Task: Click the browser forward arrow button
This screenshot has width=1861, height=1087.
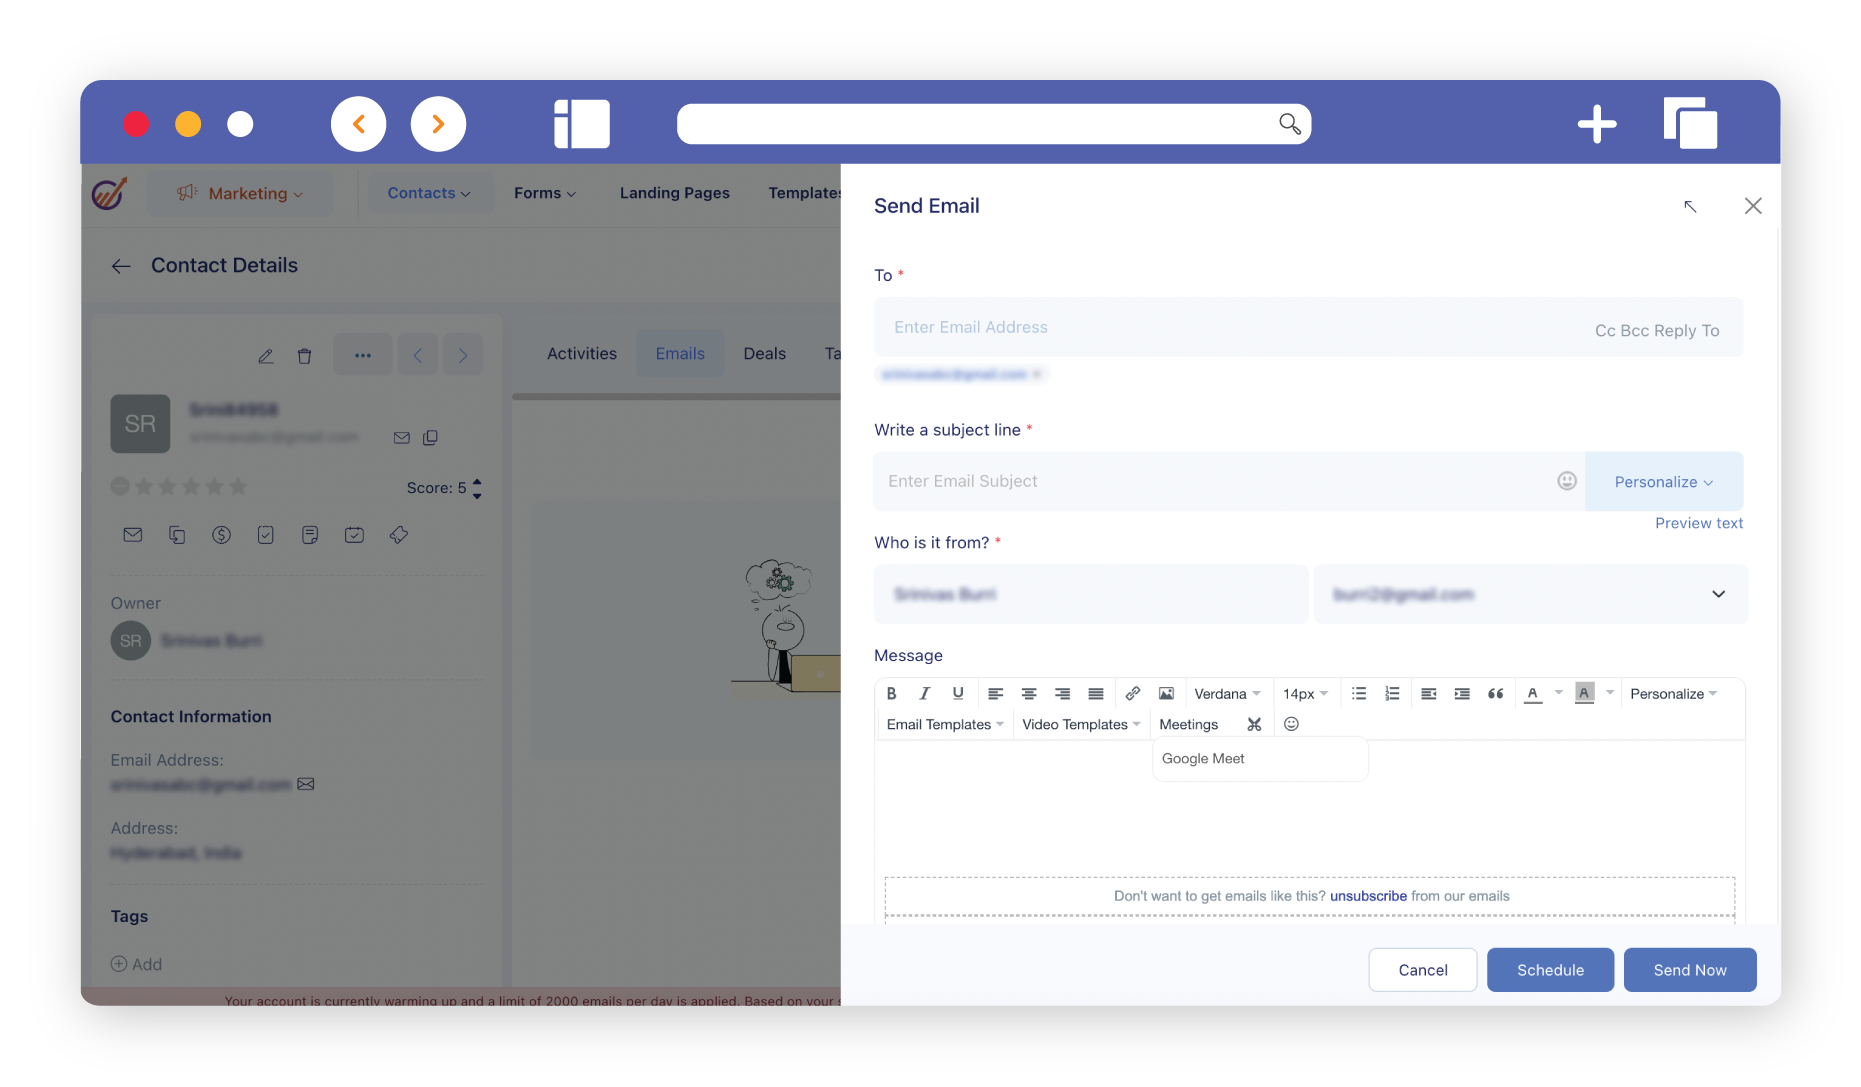Action: click(x=438, y=124)
